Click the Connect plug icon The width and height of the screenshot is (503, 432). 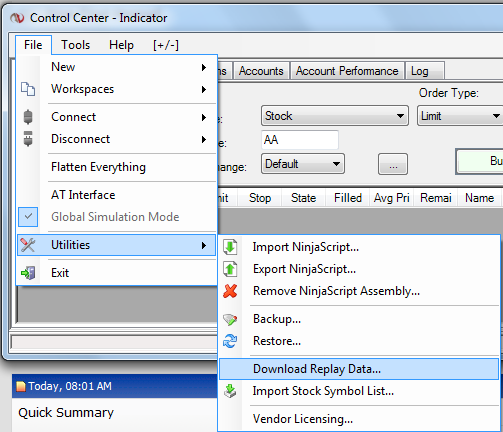(x=28, y=117)
